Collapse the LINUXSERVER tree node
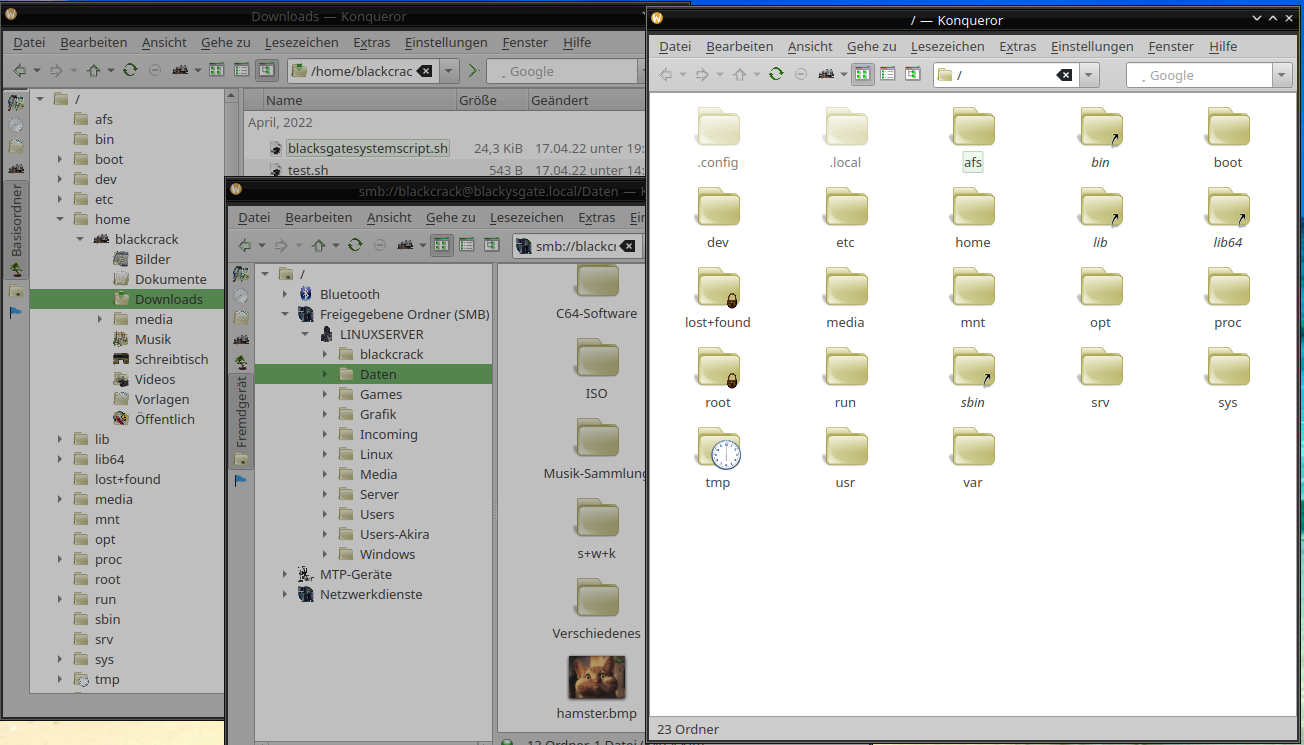The width and height of the screenshot is (1304, 745). point(305,334)
